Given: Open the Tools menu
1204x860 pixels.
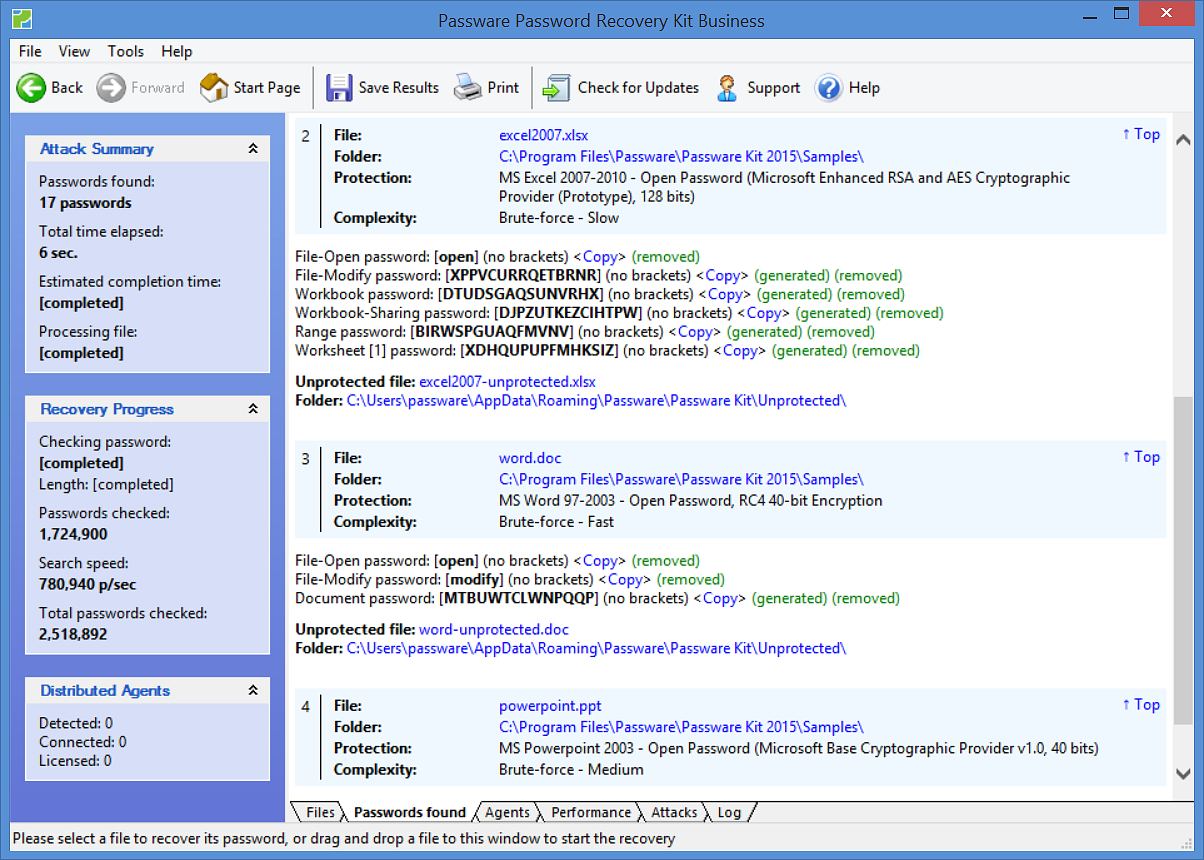Looking at the screenshot, I should coord(126,51).
